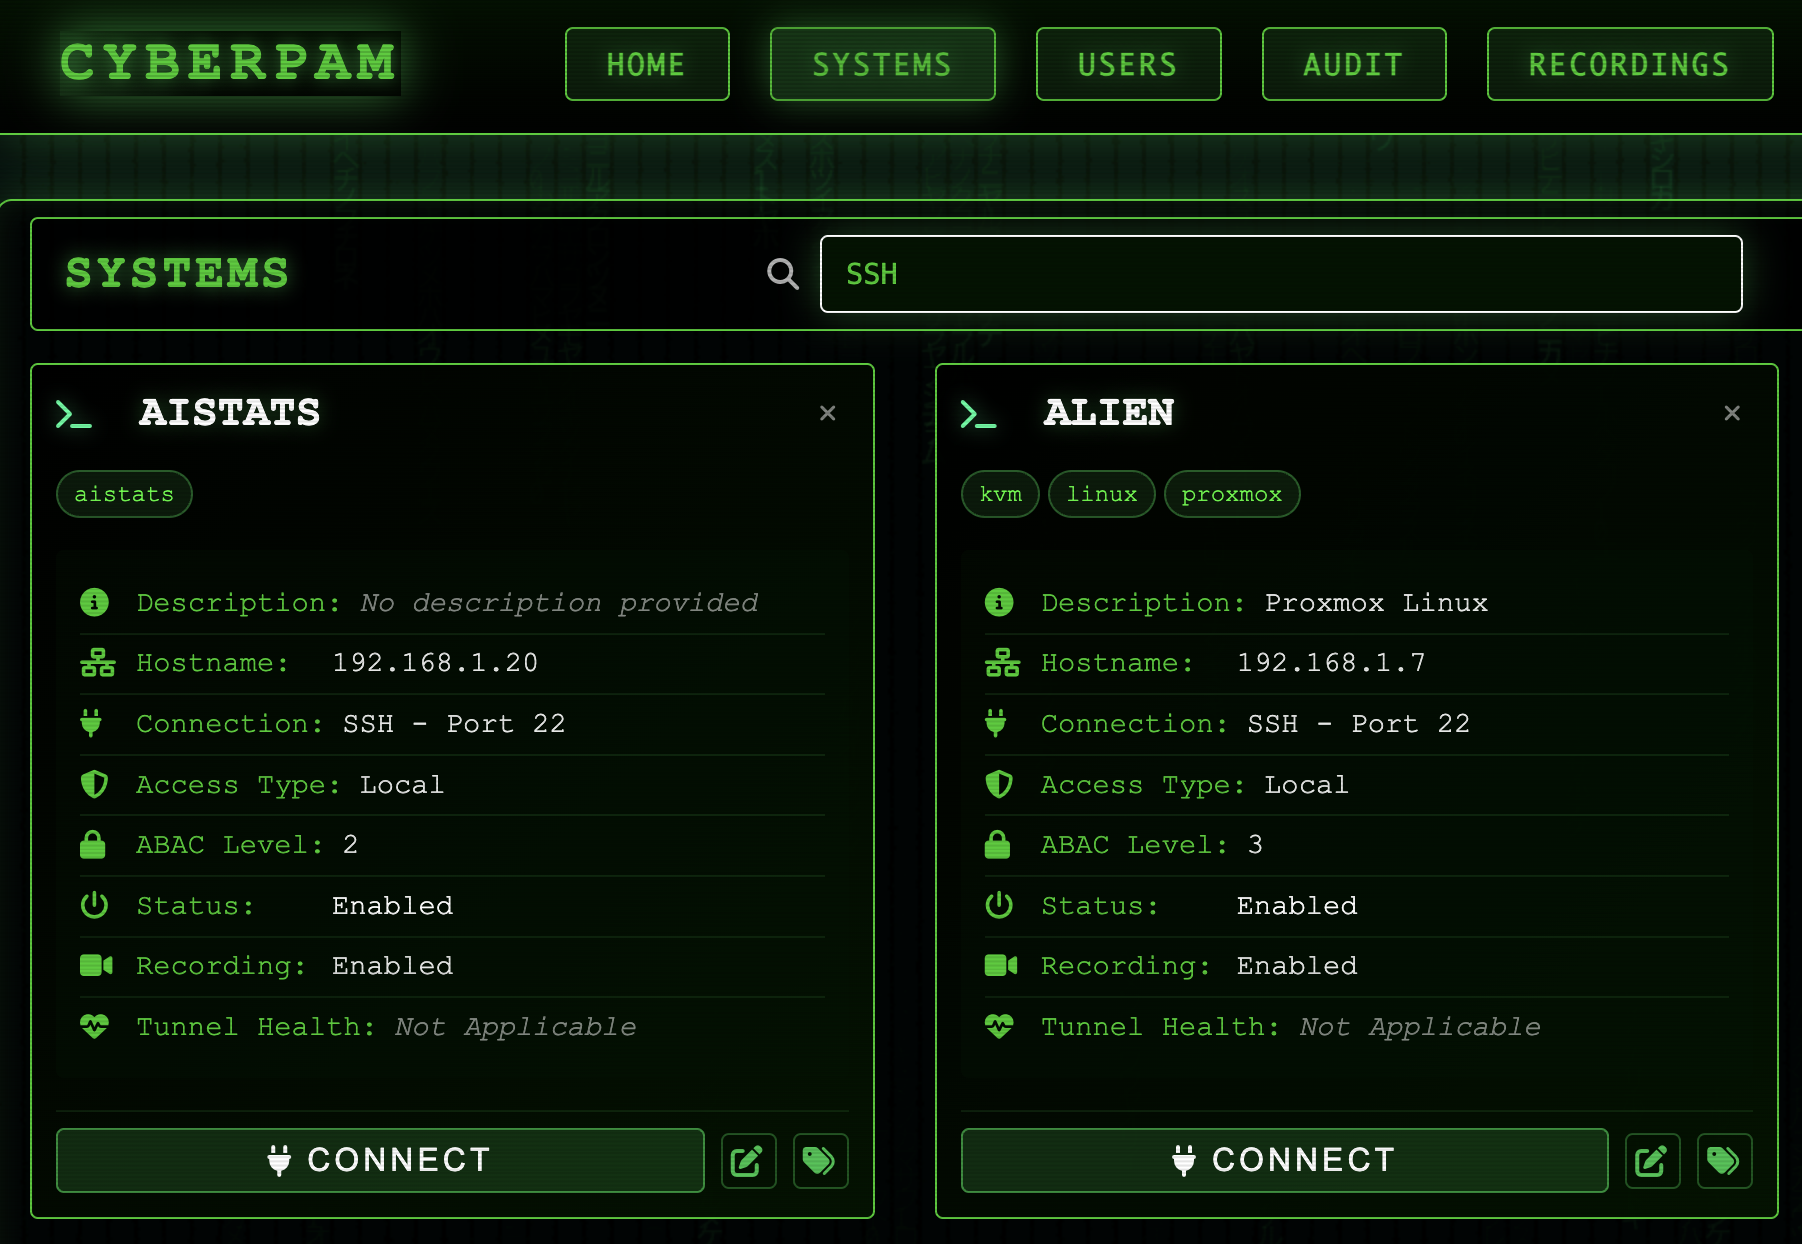Open the Recordings page
This screenshot has height=1244, width=1802.
(x=1629, y=64)
